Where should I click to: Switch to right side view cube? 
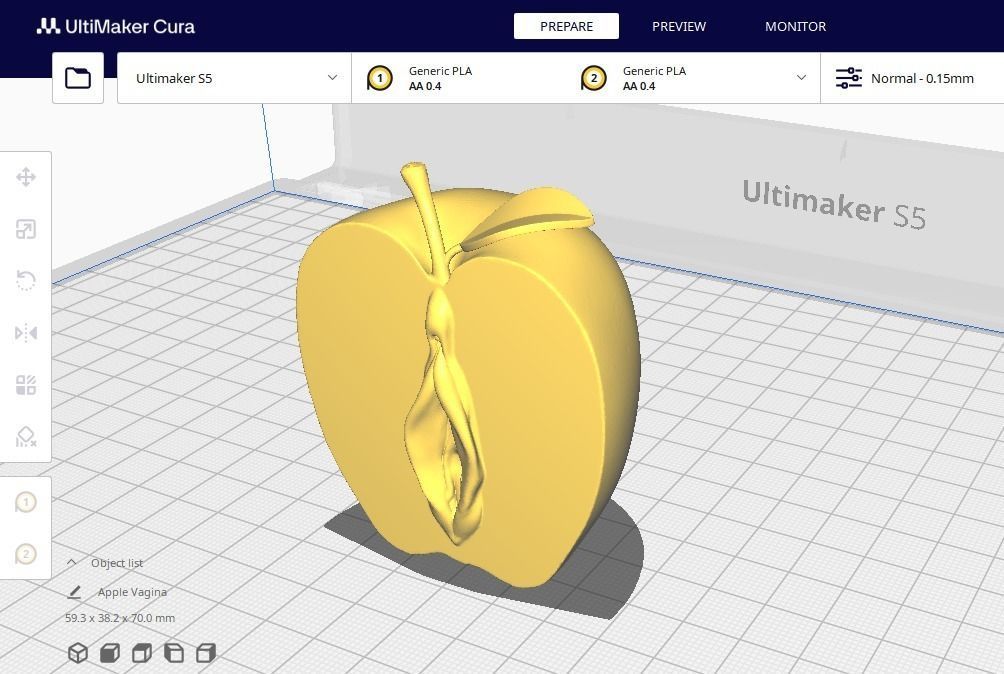[206, 654]
